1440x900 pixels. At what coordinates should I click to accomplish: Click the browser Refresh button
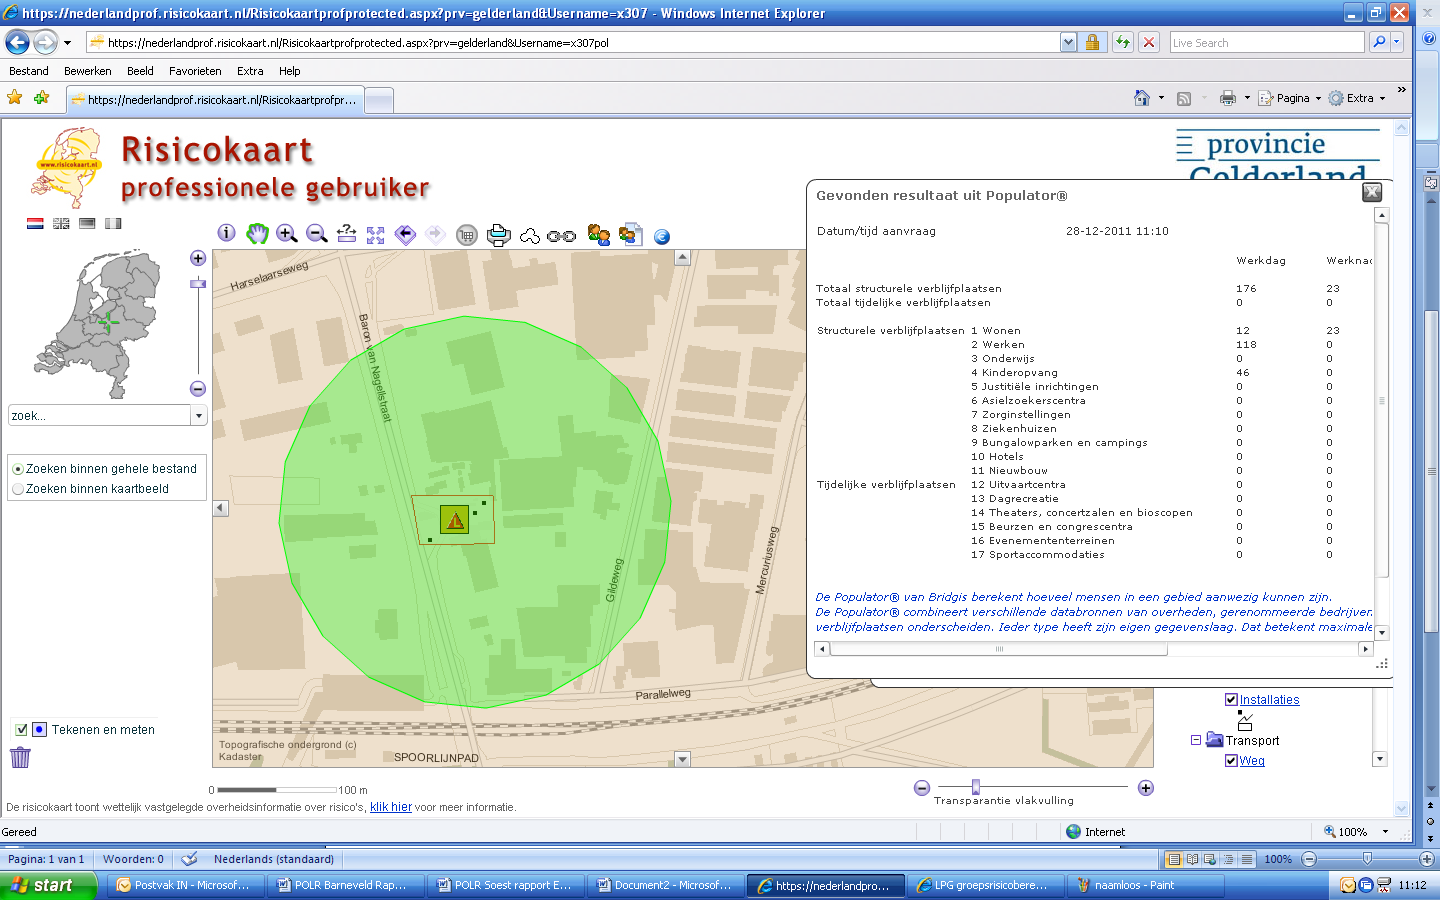1123,42
